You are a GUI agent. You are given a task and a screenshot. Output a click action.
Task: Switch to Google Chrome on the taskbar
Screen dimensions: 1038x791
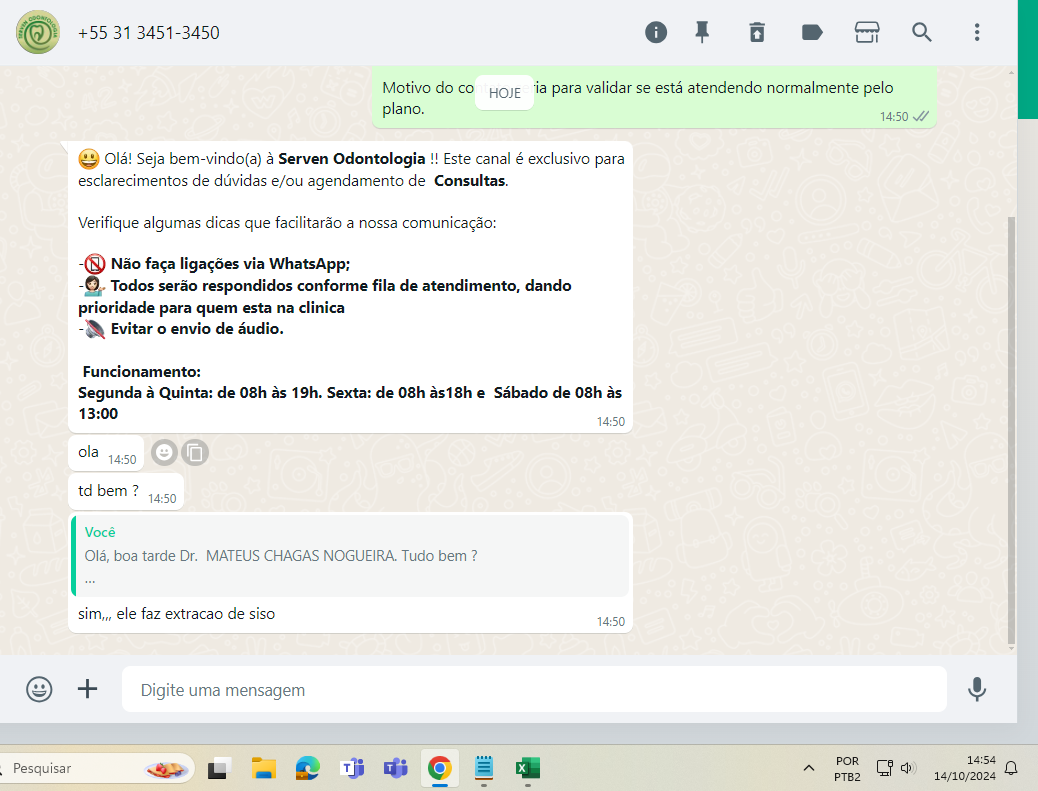(440, 768)
